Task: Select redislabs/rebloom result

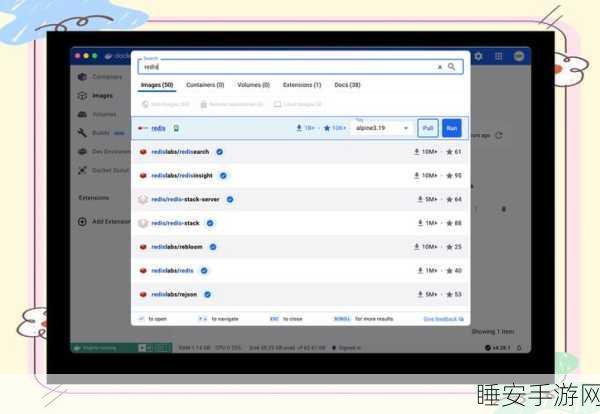Action: [300, 247]
